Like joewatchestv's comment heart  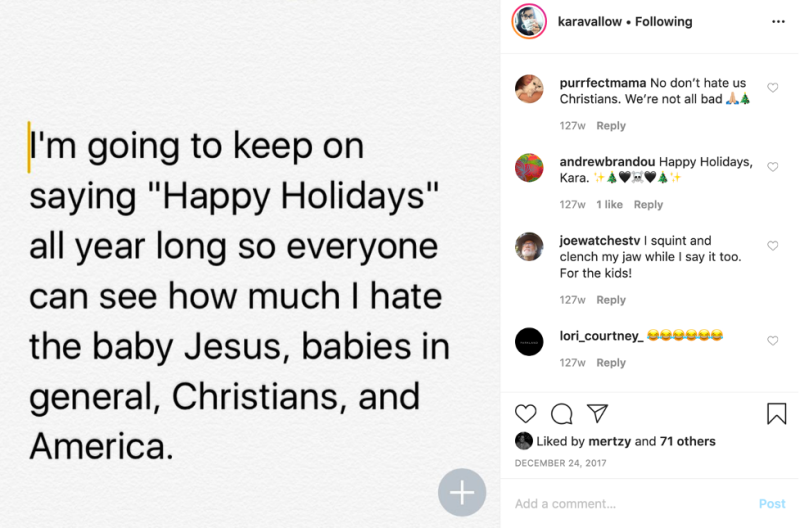click(x=772, y=246)
